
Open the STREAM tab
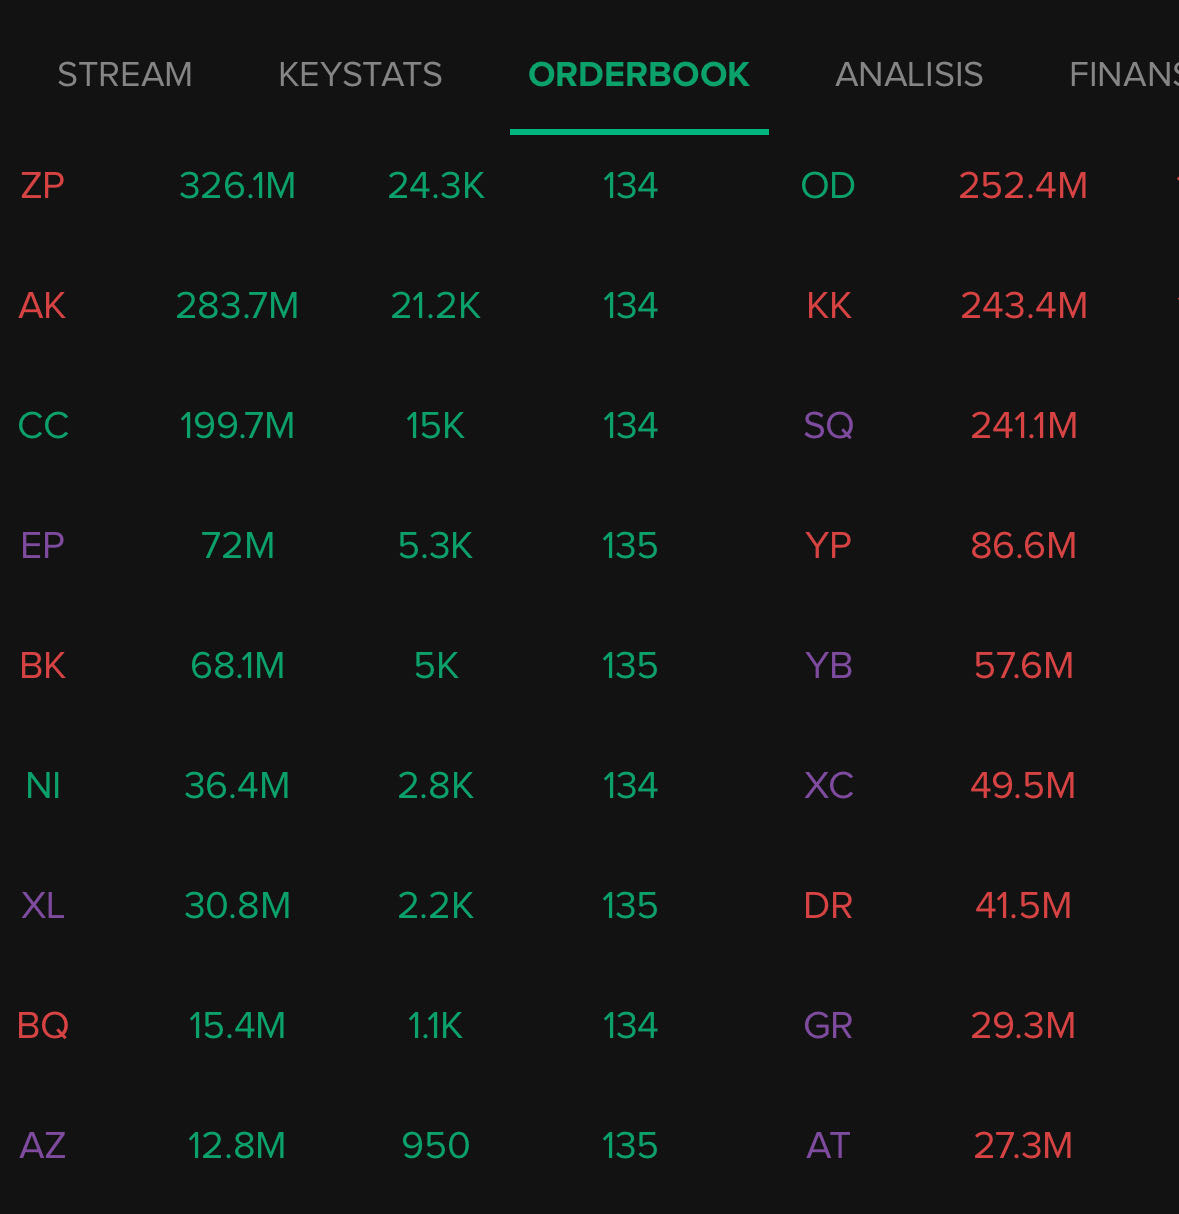tap(125, 75)
